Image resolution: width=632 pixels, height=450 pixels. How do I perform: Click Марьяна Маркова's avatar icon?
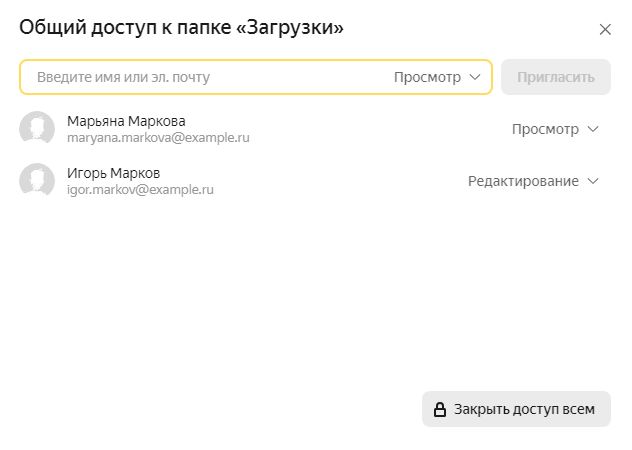(x=37, y=129)
